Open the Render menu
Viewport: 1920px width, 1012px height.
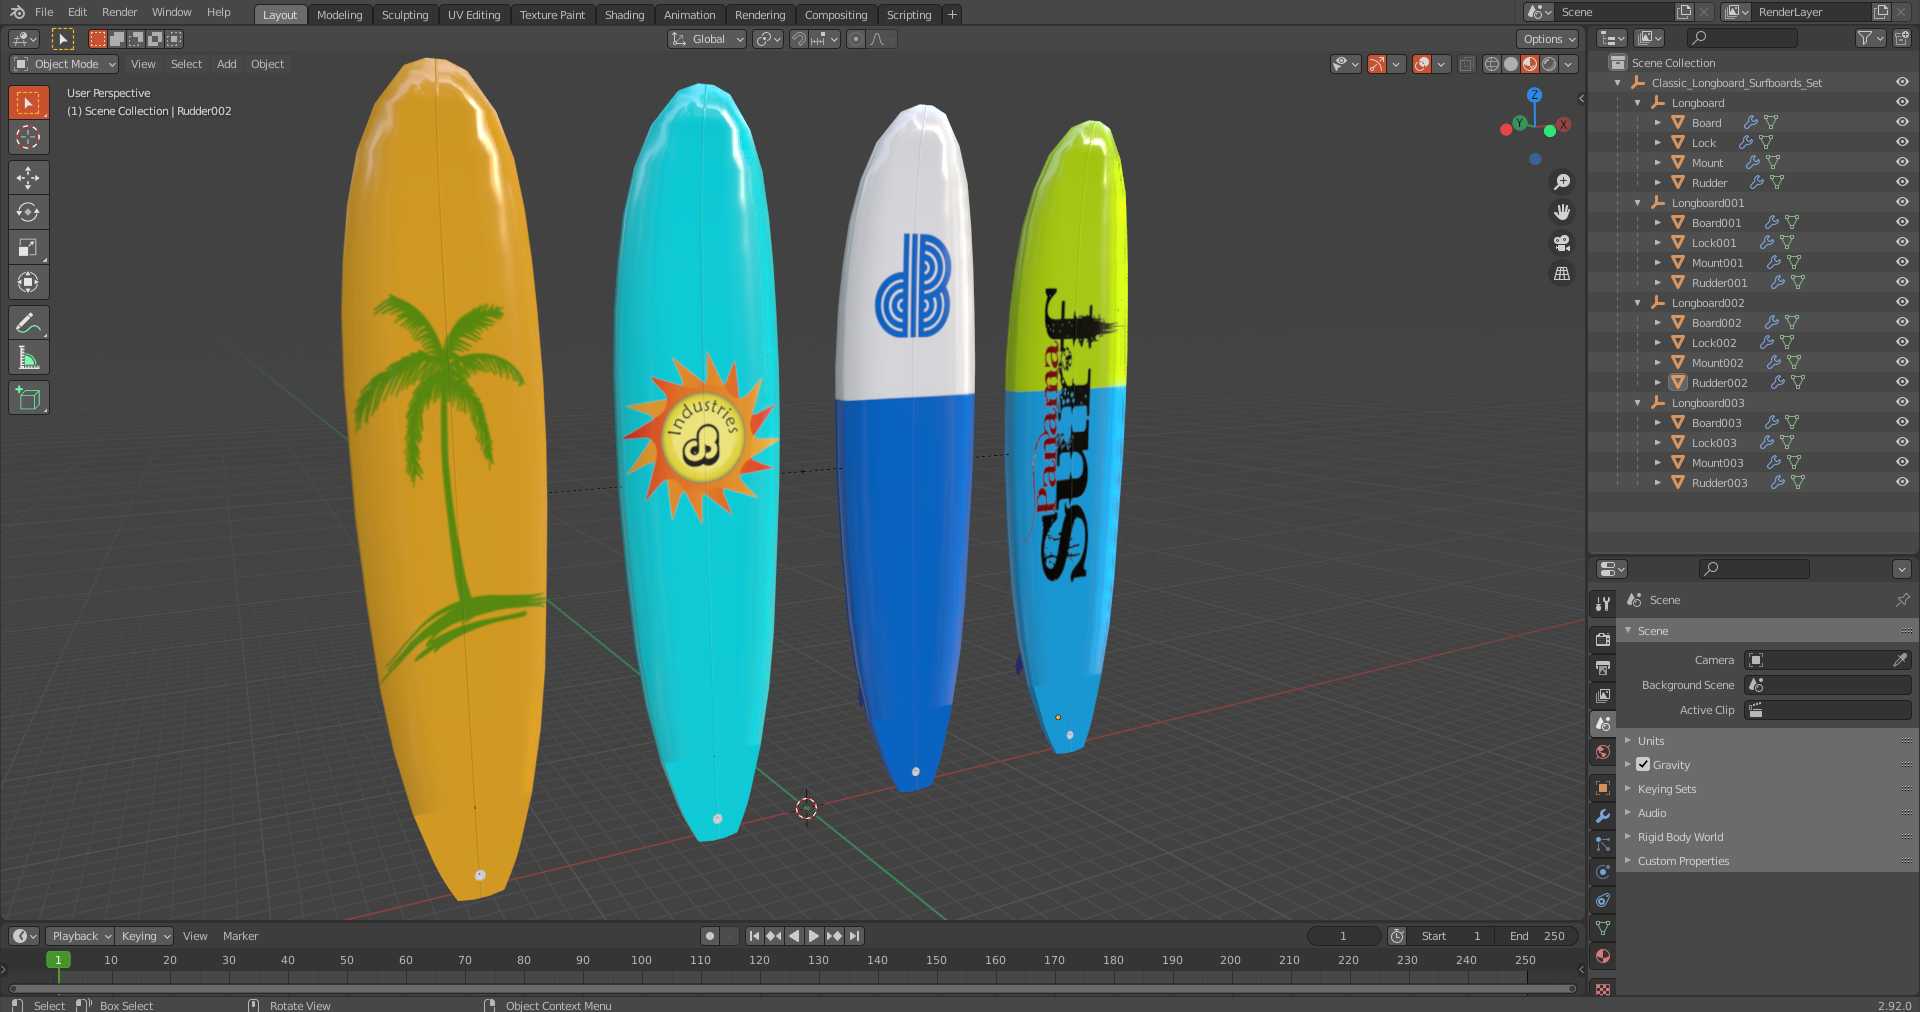119,12
